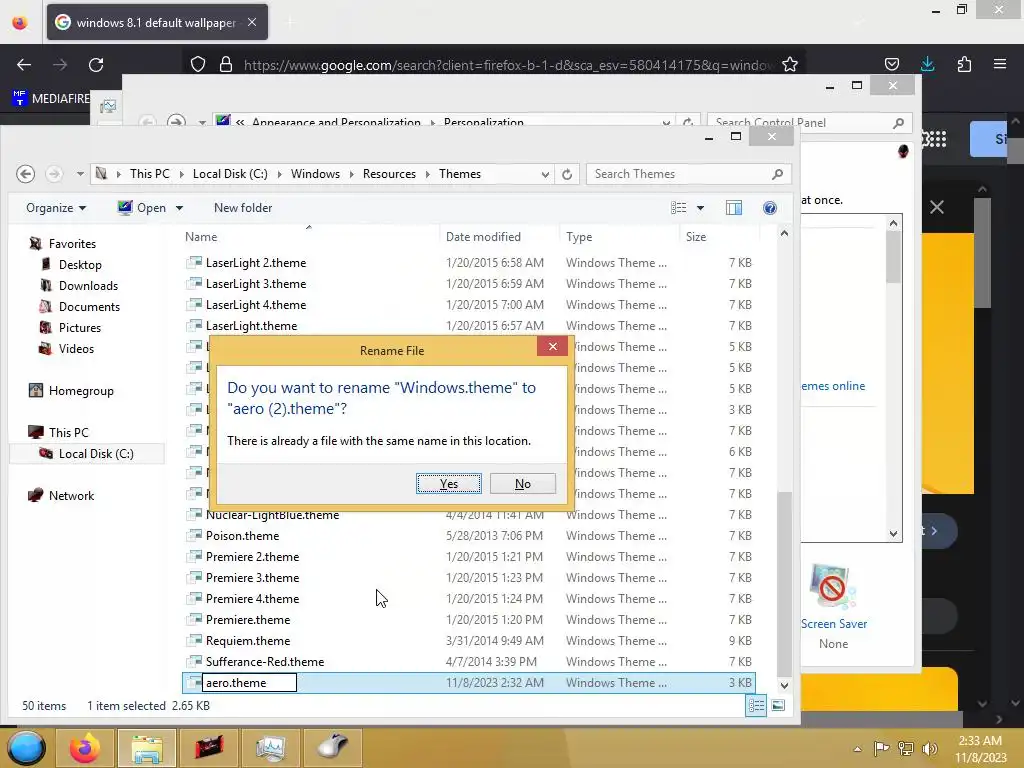The image size is (1024, 768).
Task: Close the Rename File dialog
Action: click(x=552, y=346)
